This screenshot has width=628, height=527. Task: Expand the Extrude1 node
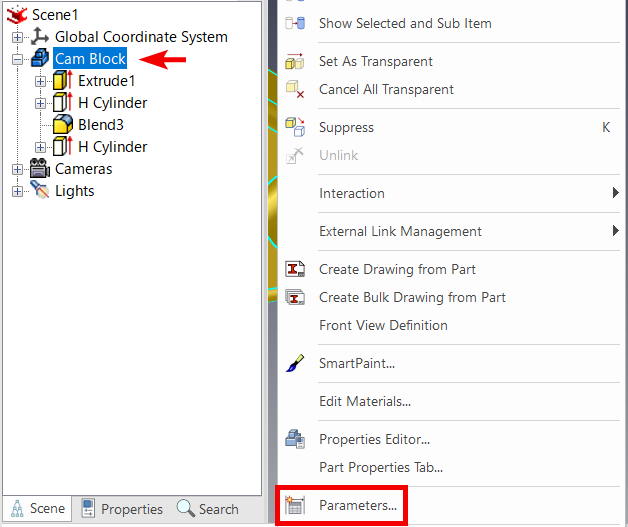[x=40, y=81]
